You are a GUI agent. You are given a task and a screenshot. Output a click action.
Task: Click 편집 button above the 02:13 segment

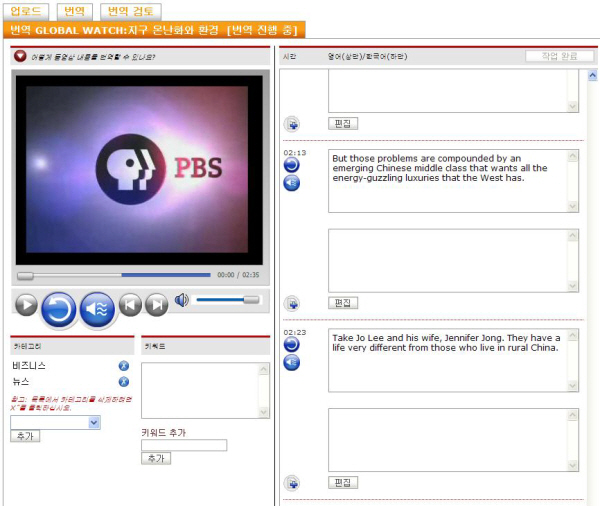343,124
